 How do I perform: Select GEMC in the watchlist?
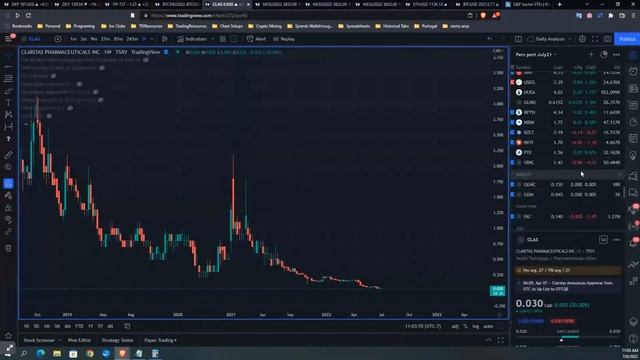click(567, 184)
